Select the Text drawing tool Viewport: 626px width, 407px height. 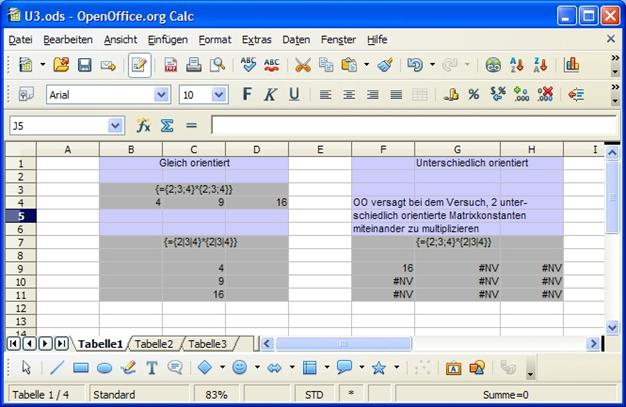(152, 368)
